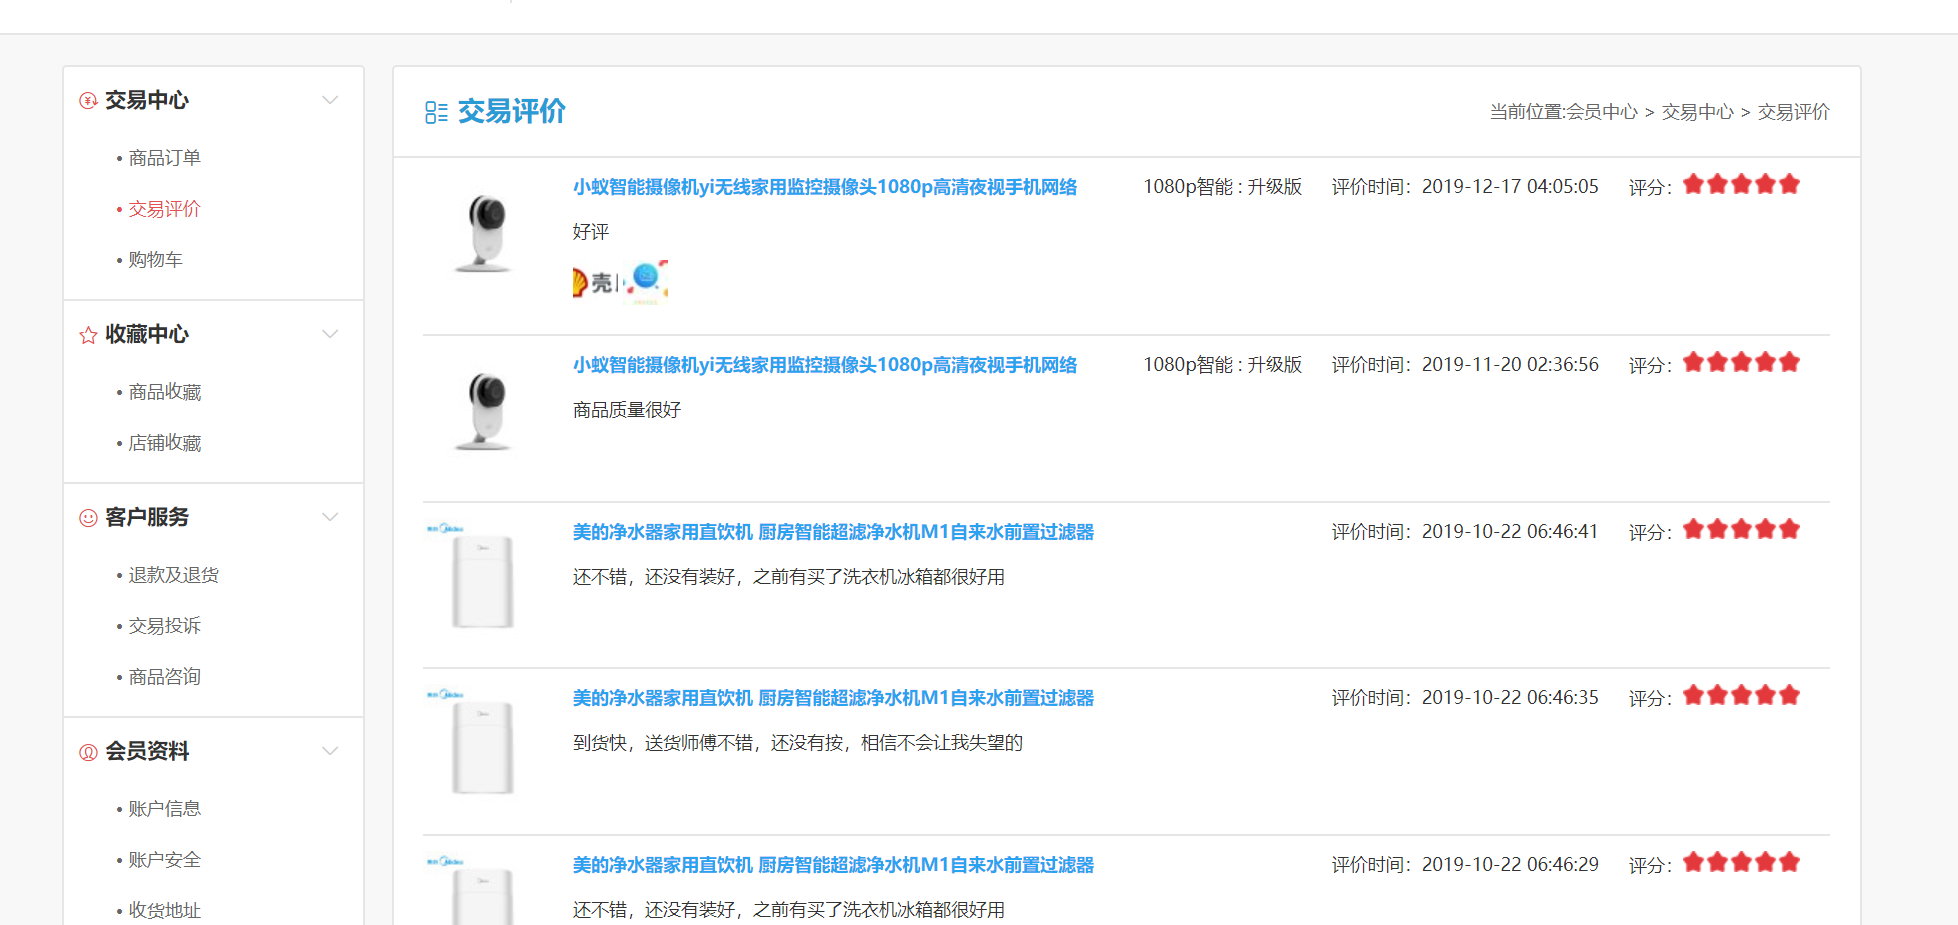Open 商品咨询 page

pyautogui.click(x=165, y=677)
